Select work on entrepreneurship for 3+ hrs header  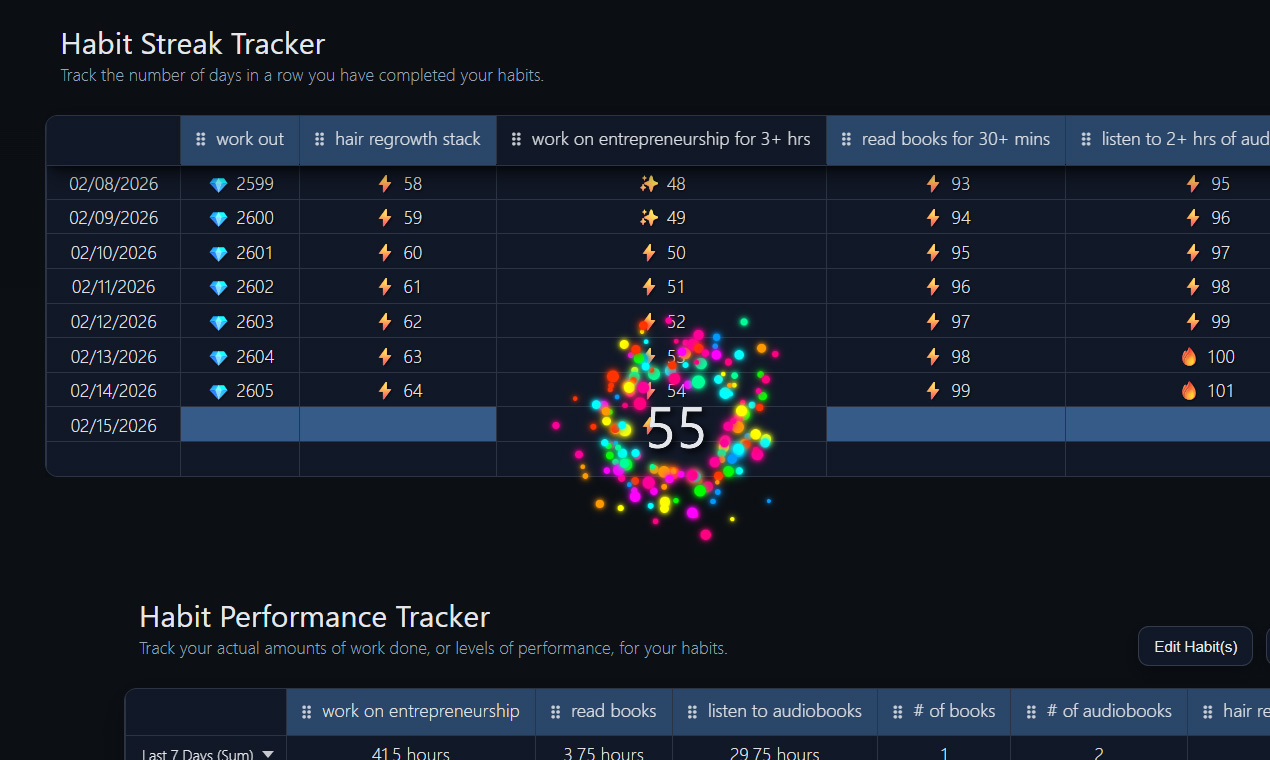(661, 140)
